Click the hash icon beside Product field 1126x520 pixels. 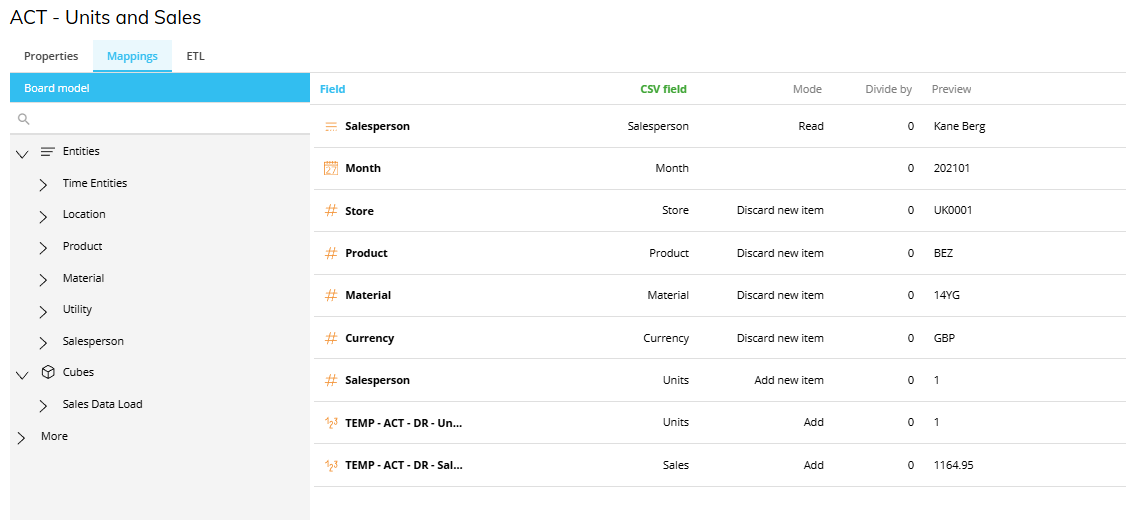tap(331, 253)
